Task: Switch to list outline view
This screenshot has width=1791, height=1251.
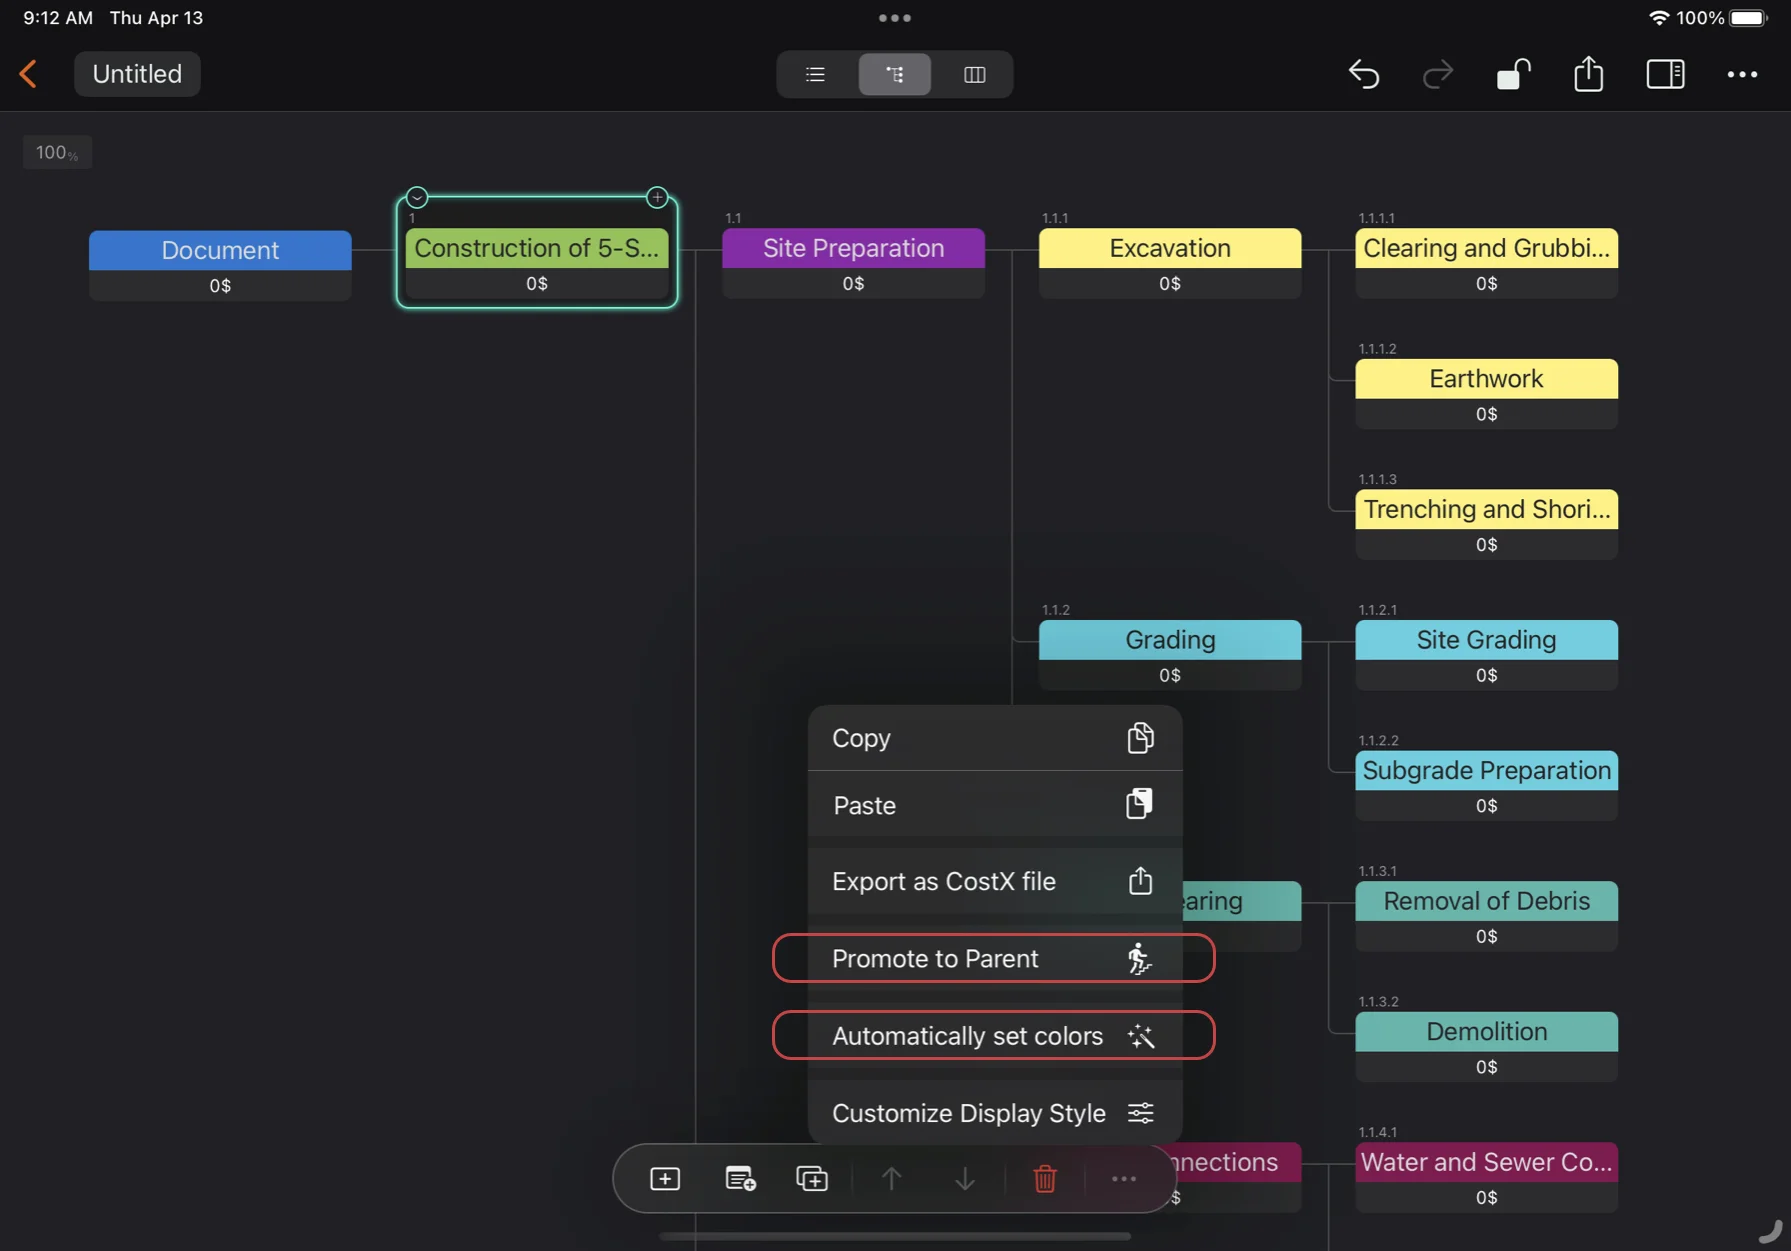Action: [816, 75]
